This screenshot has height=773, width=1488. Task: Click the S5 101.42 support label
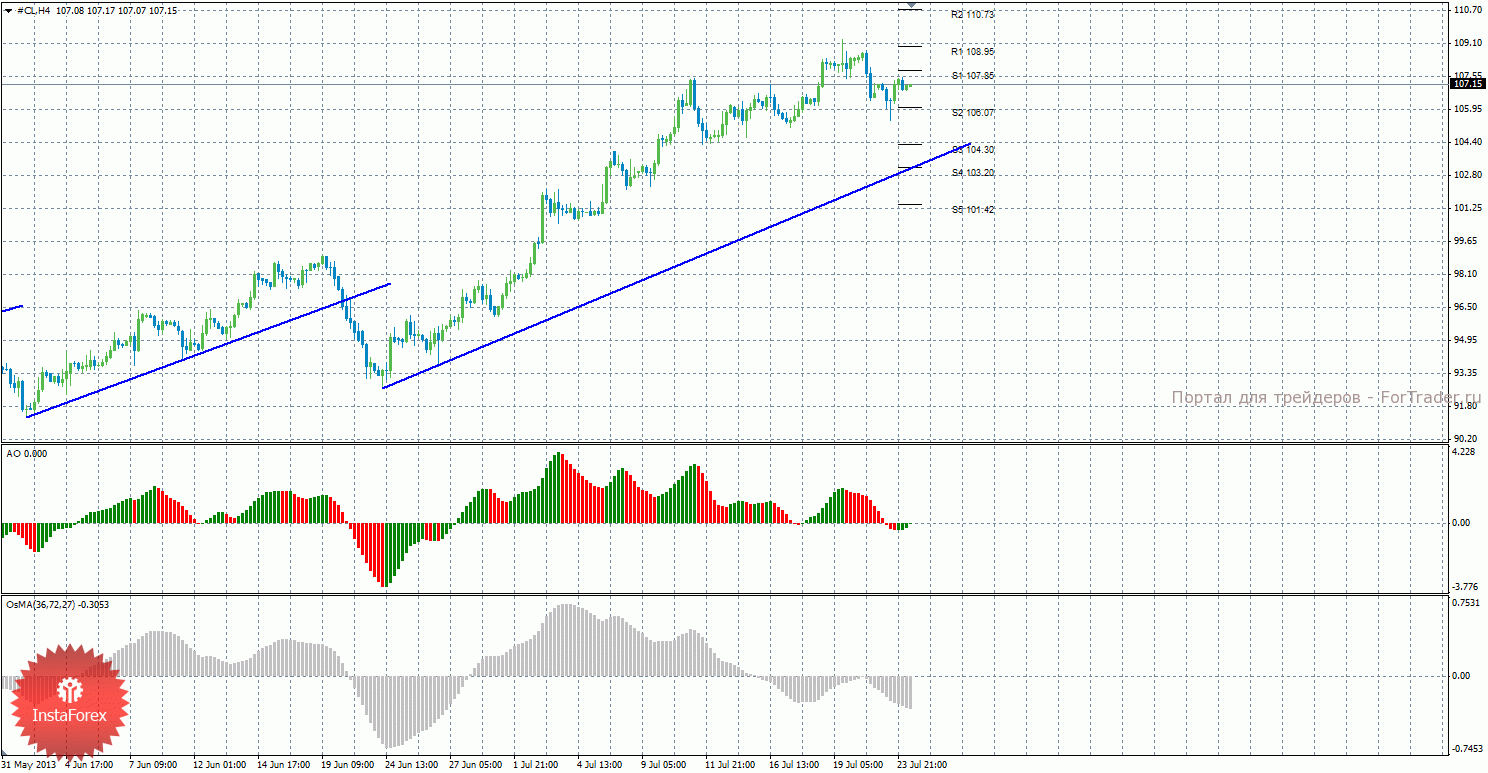tap(973, 210)
